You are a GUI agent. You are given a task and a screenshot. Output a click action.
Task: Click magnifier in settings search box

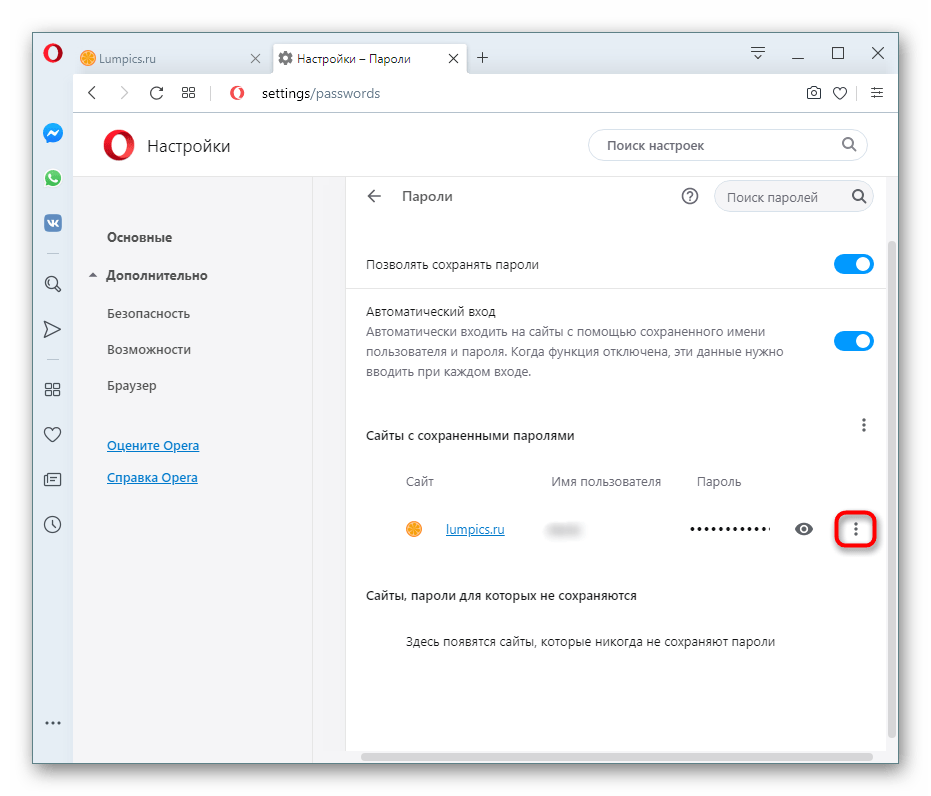tap(849, 145)
